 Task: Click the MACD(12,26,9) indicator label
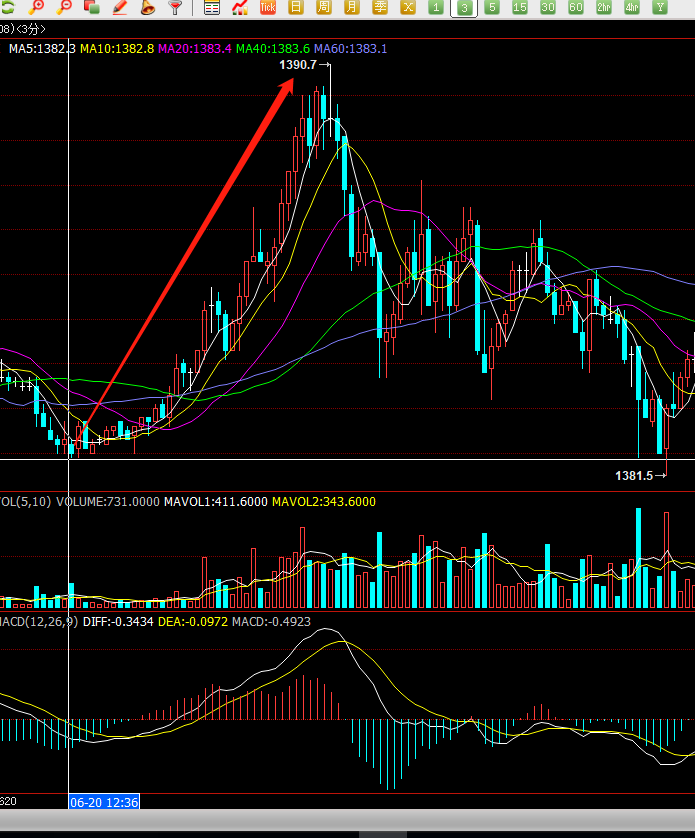coord(38,622)
